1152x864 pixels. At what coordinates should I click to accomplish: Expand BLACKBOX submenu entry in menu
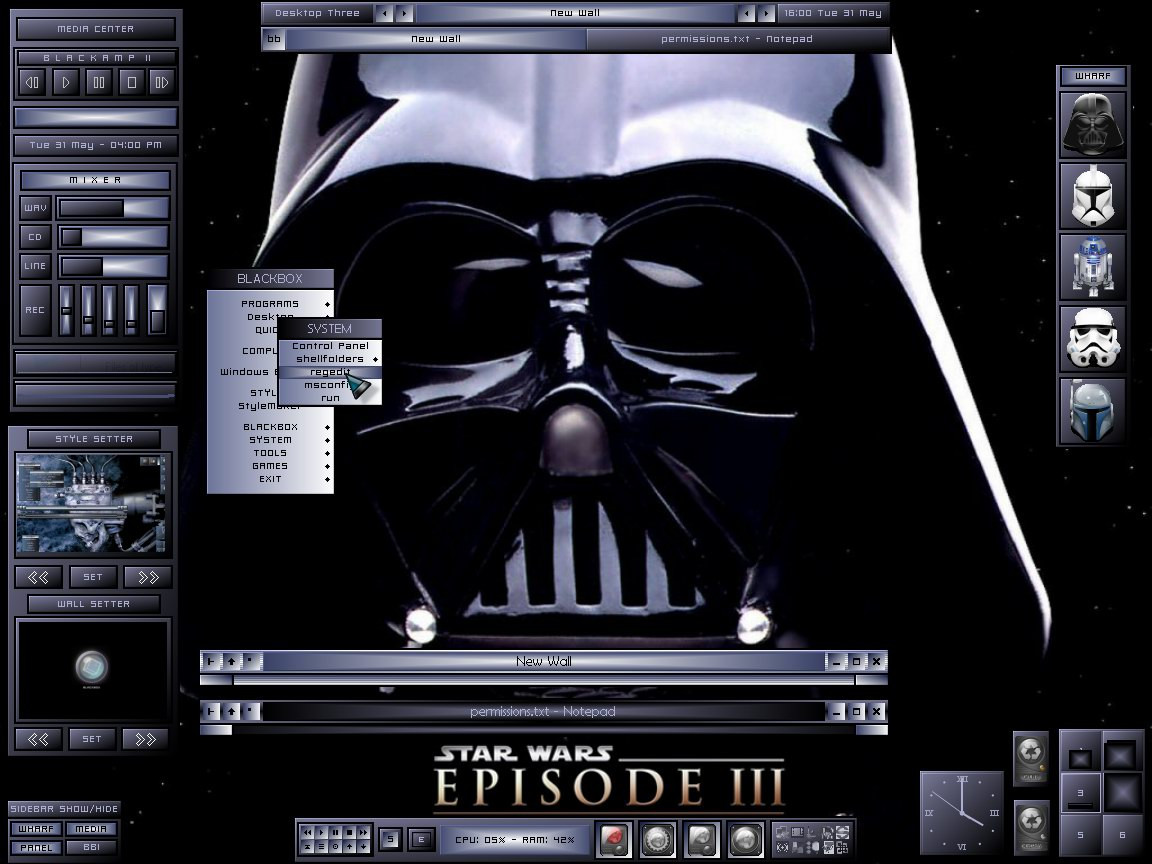pyautogui.click(x=270, y=427)
